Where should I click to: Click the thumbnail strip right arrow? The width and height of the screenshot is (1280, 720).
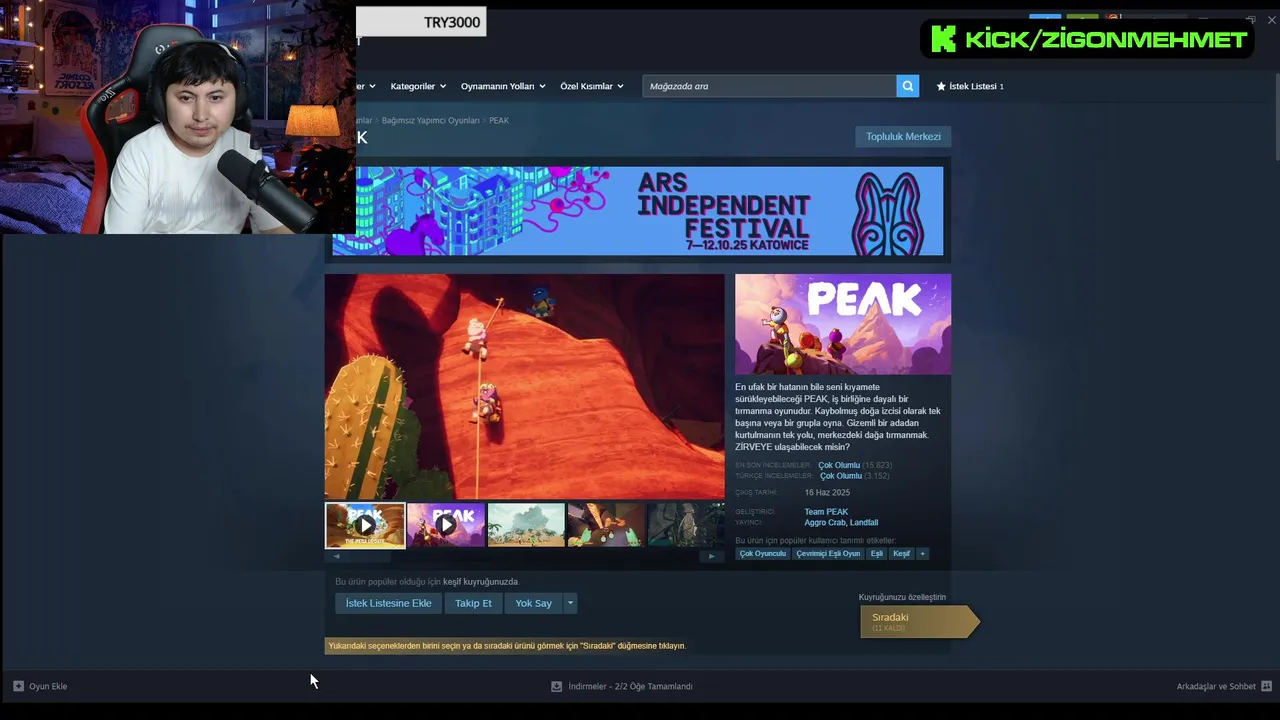712,557
